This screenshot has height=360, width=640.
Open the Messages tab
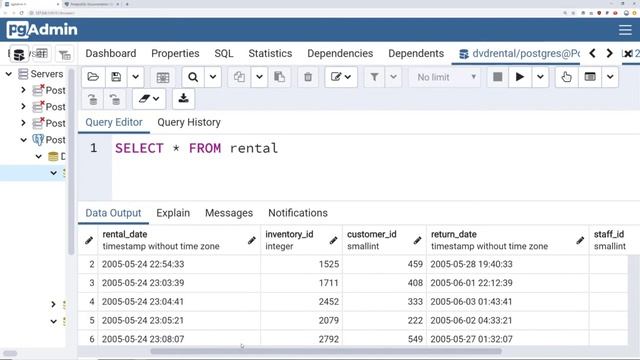[x=229, y=213]
